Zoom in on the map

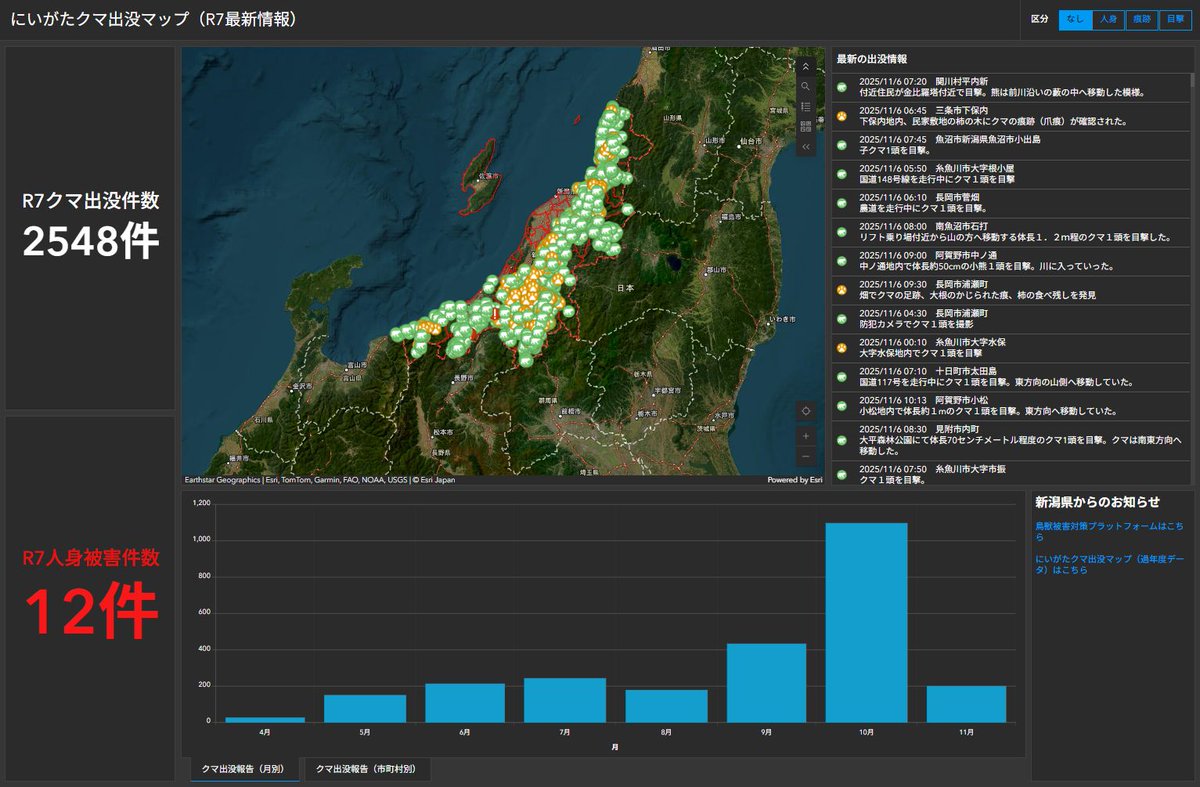[x=806, y=436]
